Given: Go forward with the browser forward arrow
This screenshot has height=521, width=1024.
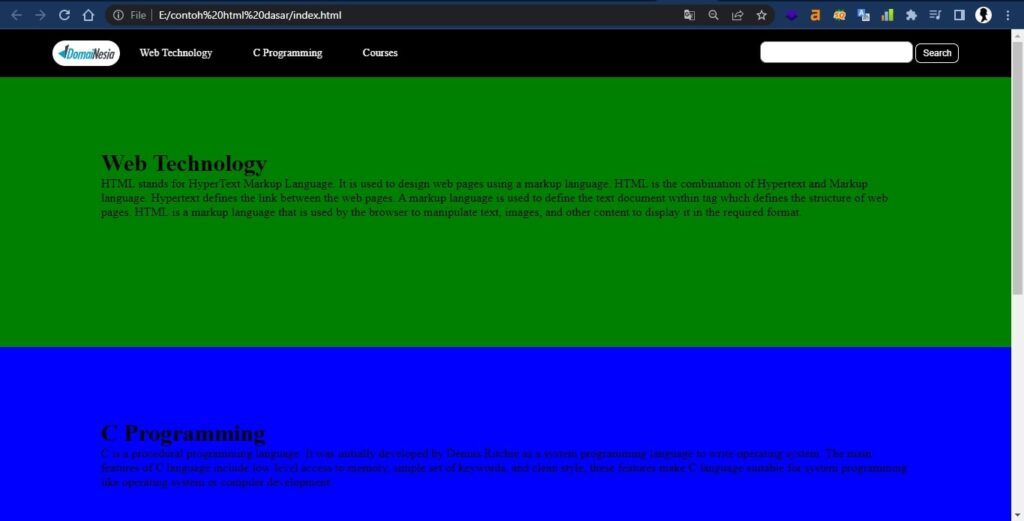Looking at the screenshot, I should (x=40, y=15).
